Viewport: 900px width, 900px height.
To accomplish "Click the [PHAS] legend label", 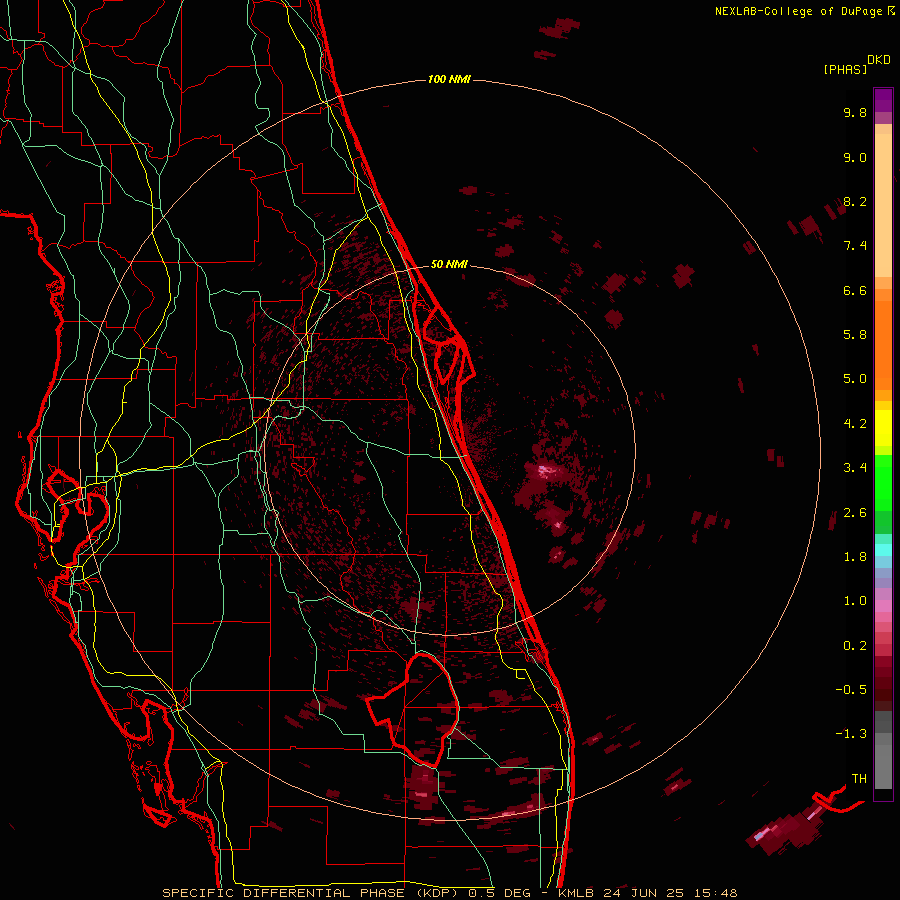I will click(x=845, y=69).
